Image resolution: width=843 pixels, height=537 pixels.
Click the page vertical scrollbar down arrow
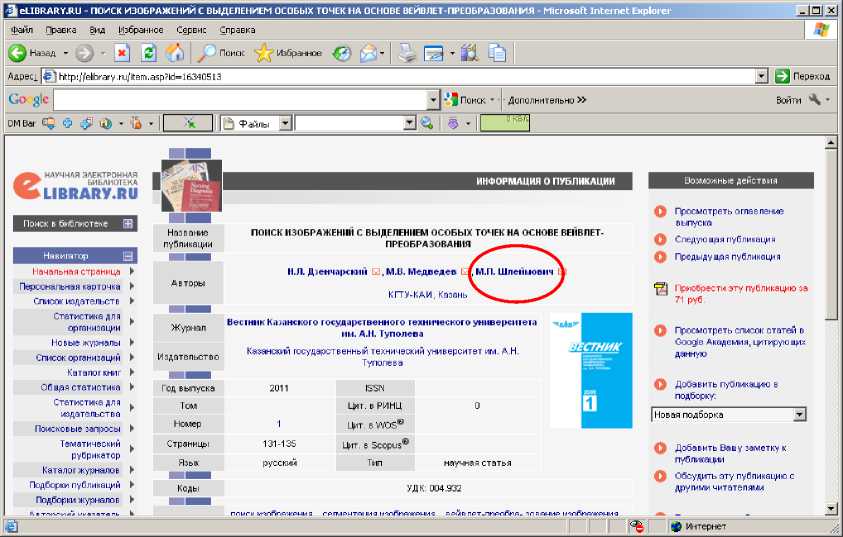point(831,508)
